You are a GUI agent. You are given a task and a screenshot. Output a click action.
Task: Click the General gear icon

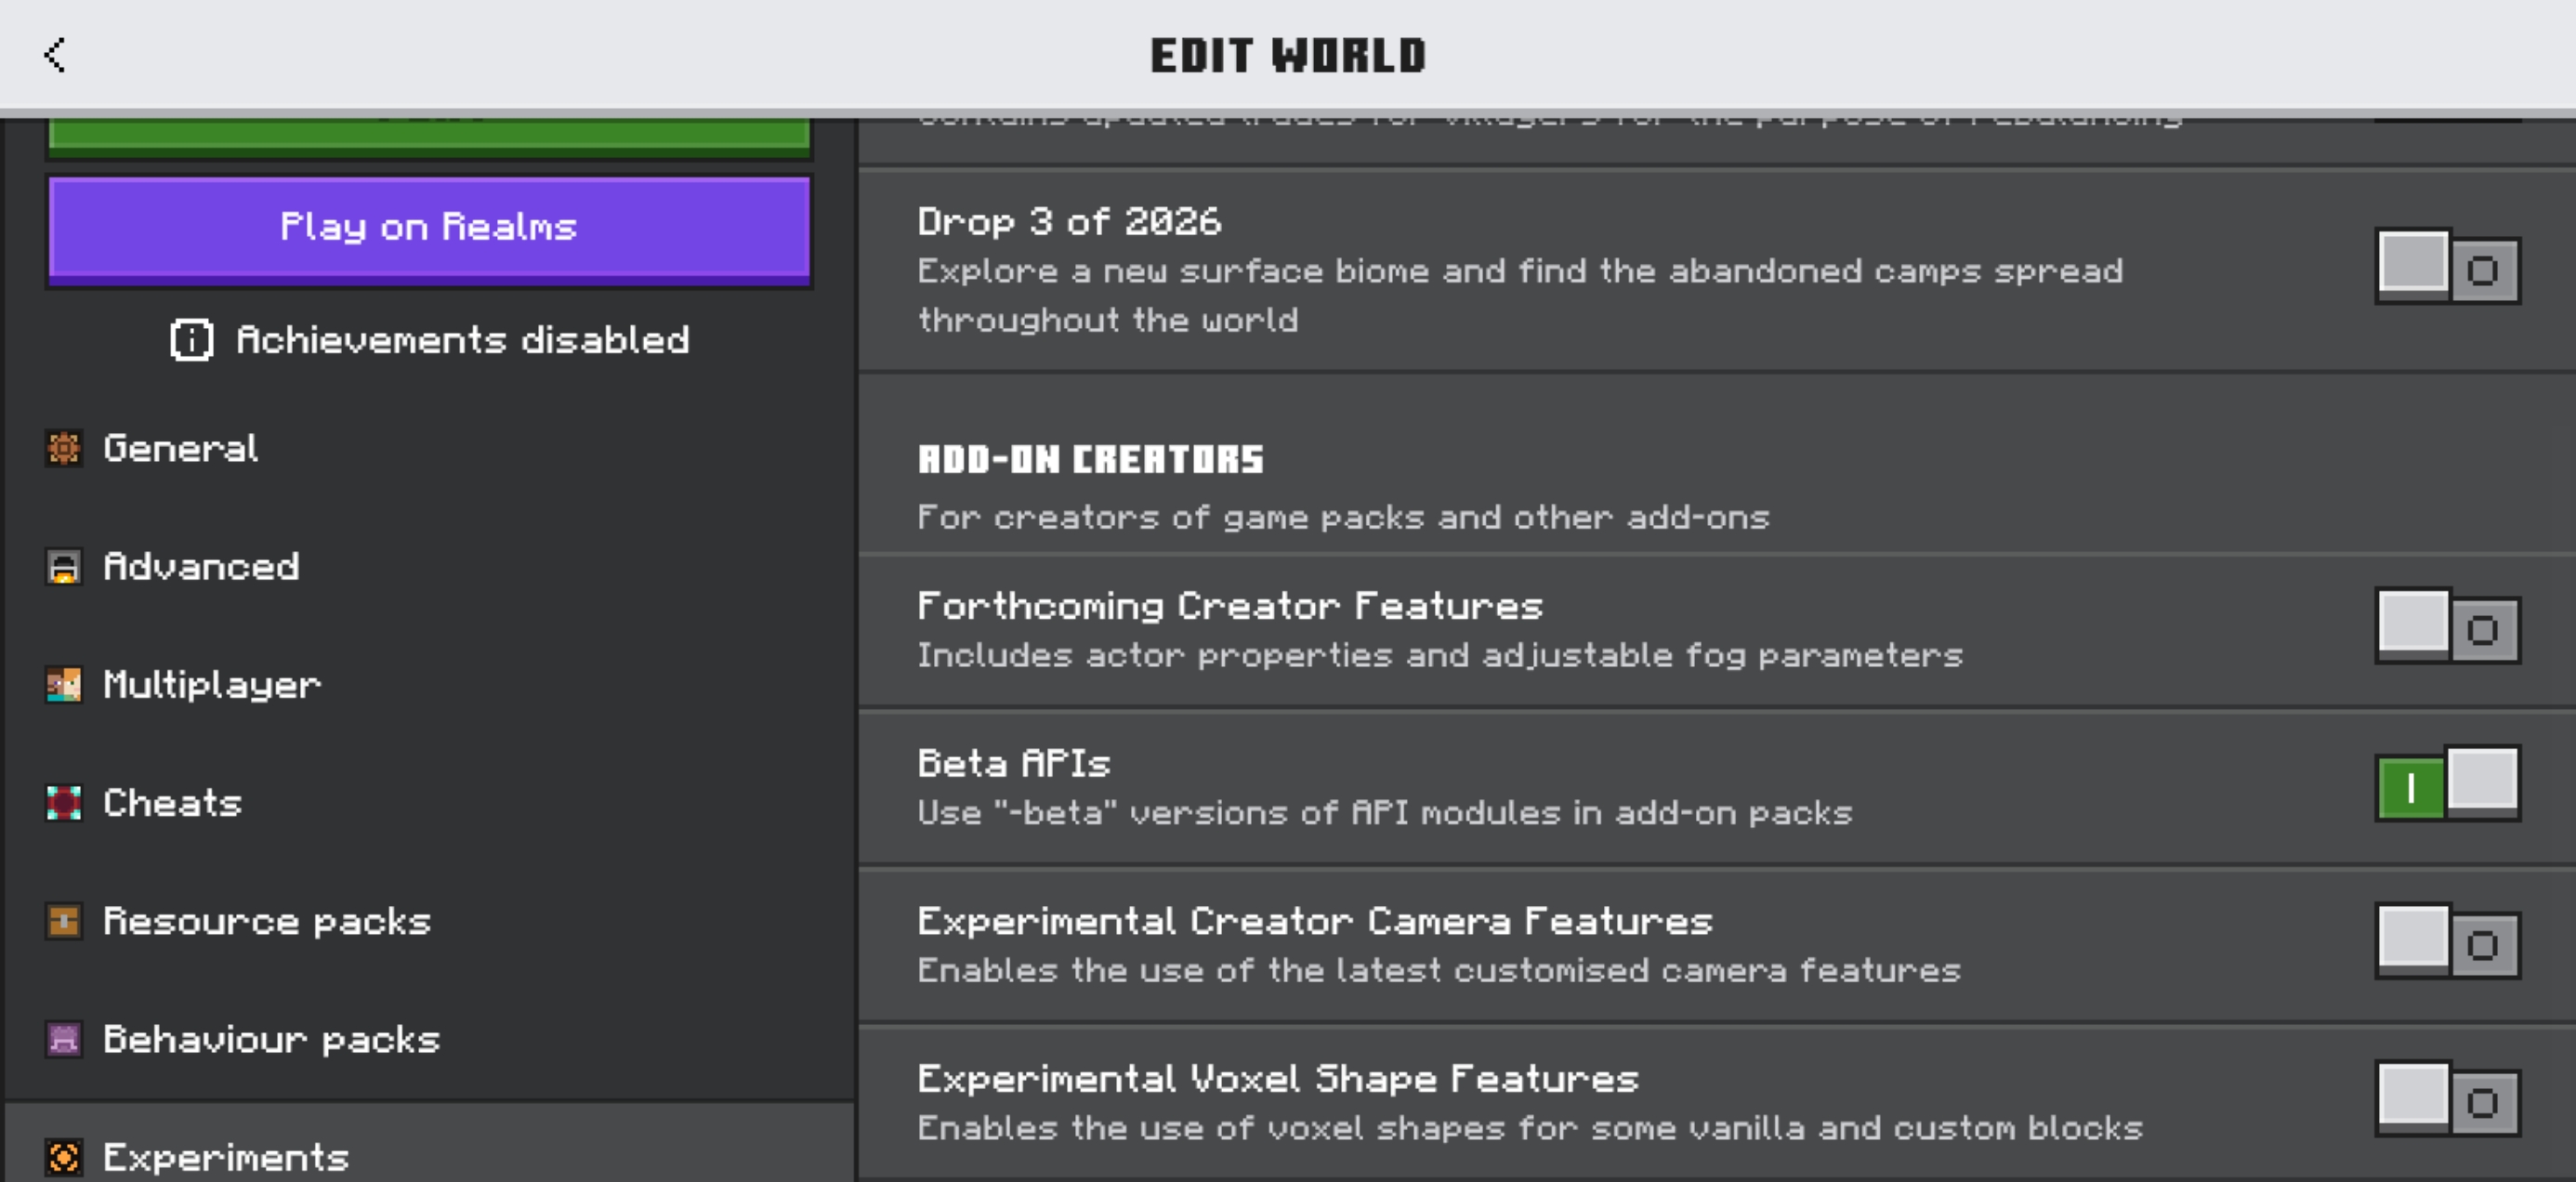(x=64, y=448)
